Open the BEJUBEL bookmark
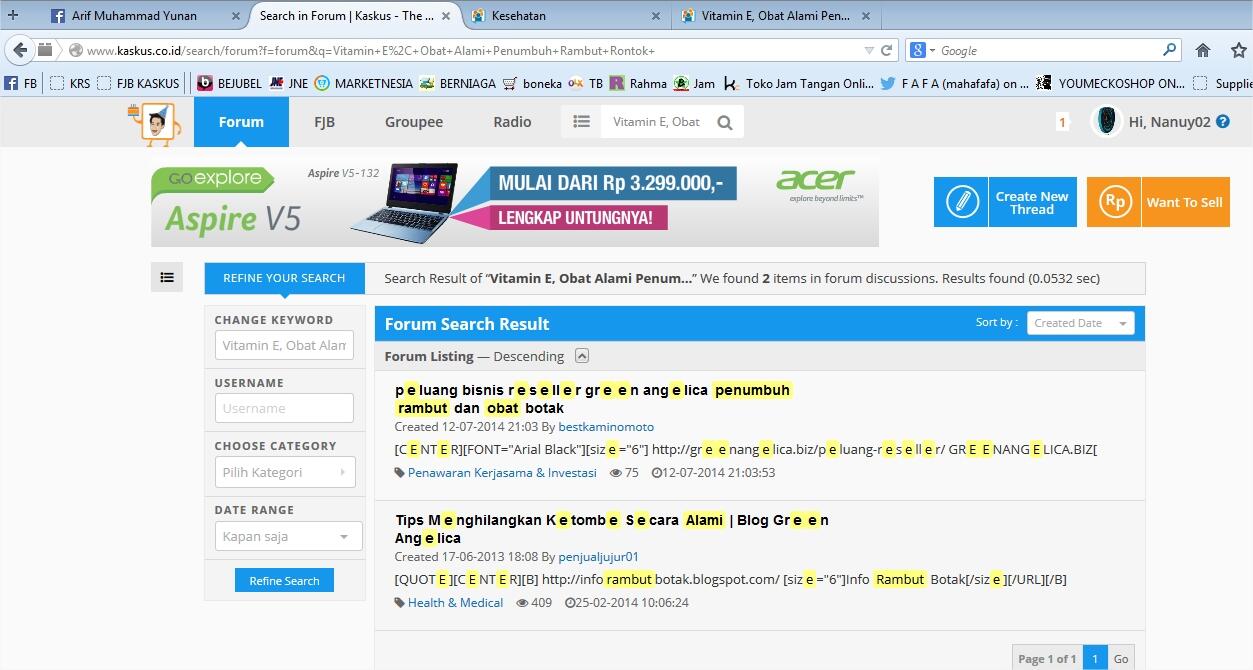The width and height of the screenshot is (1253, 670). tap(229, 84)
